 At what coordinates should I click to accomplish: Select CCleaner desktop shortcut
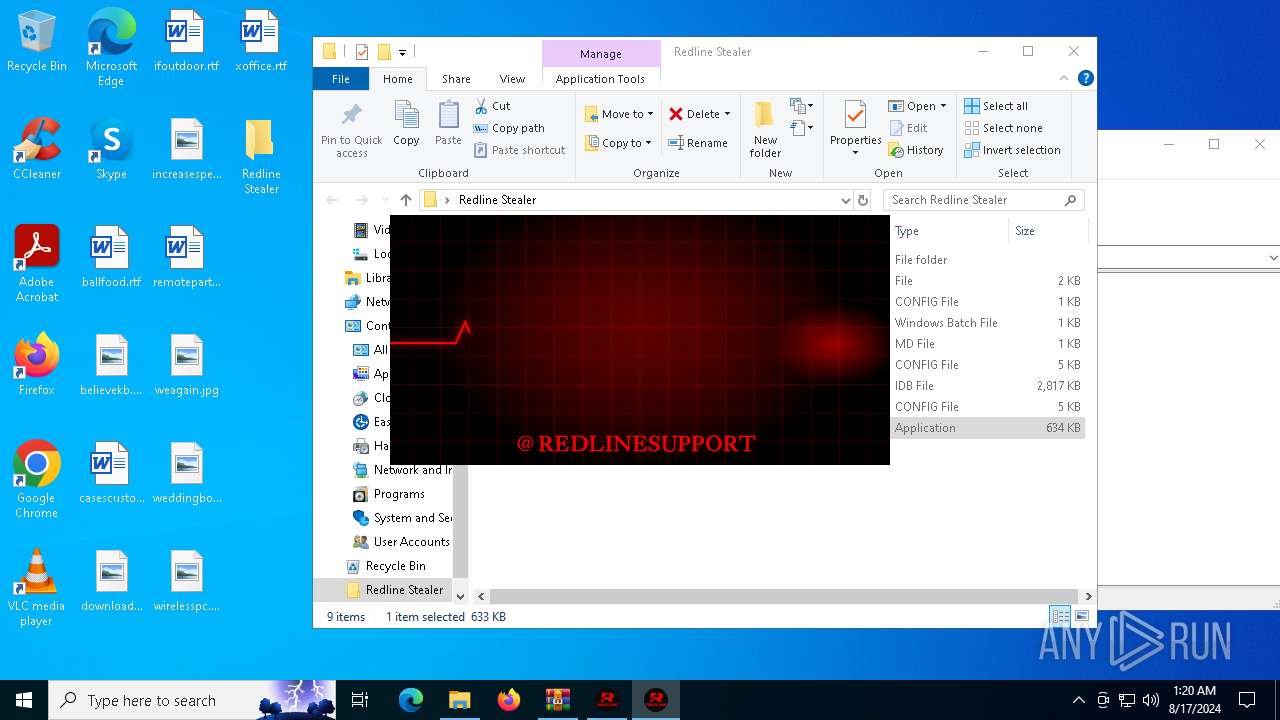(x=37, y=150)
